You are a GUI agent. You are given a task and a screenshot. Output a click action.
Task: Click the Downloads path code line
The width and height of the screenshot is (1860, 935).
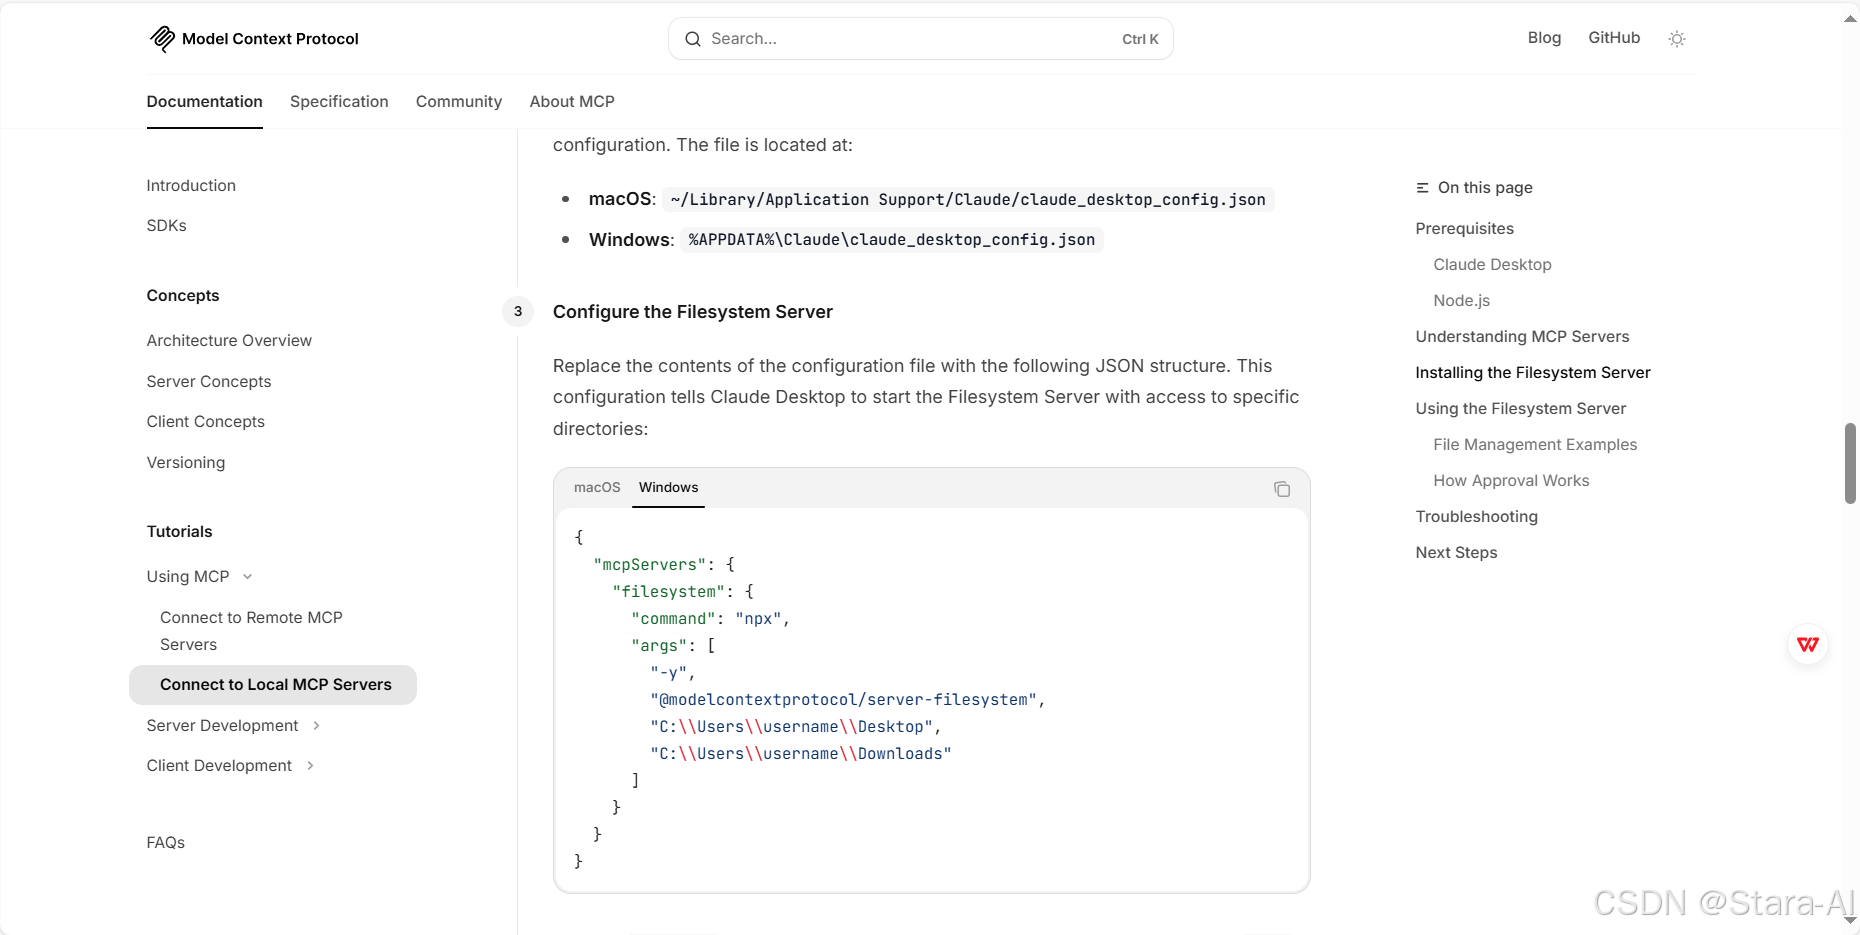[800, 754]
